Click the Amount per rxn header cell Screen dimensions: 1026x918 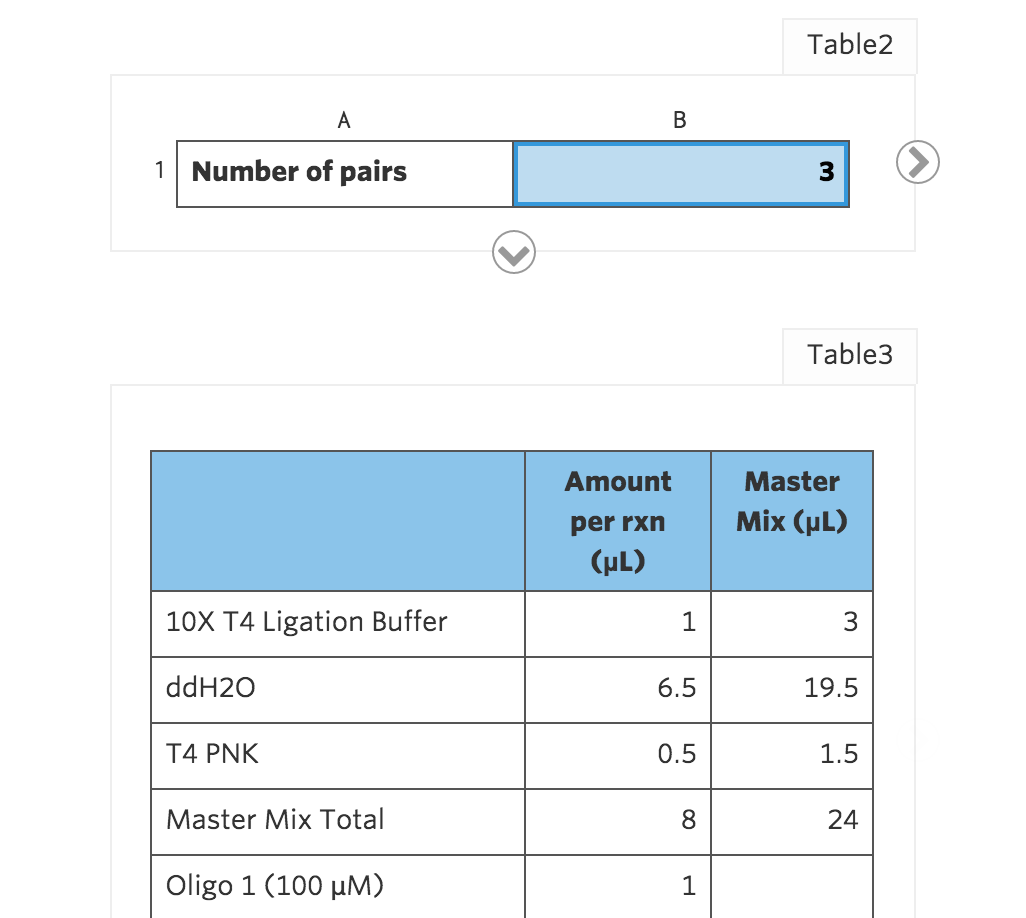tap(618, 521)
